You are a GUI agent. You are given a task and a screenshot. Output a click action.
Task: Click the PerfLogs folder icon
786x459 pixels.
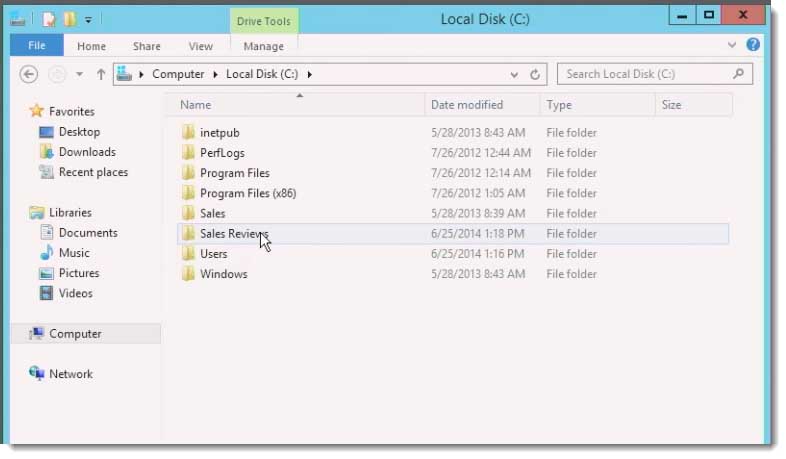(188, 152)
